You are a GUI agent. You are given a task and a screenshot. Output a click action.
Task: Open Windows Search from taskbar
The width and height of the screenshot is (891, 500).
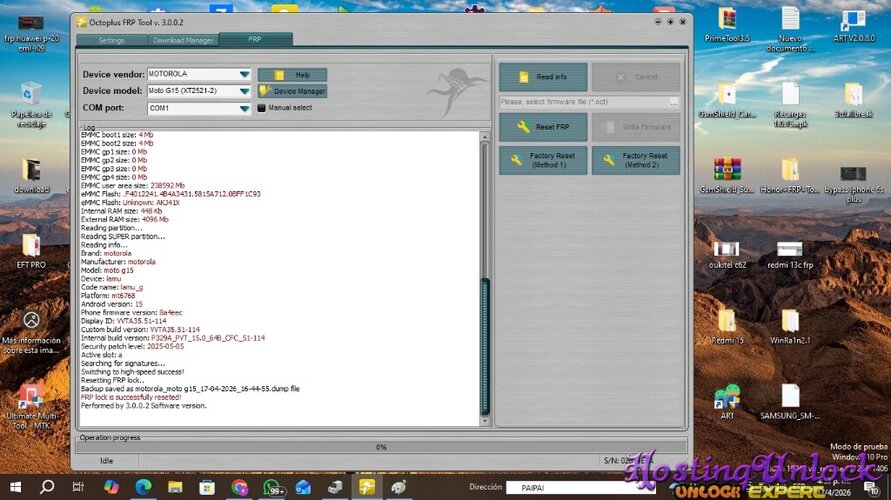click(47, 487)
